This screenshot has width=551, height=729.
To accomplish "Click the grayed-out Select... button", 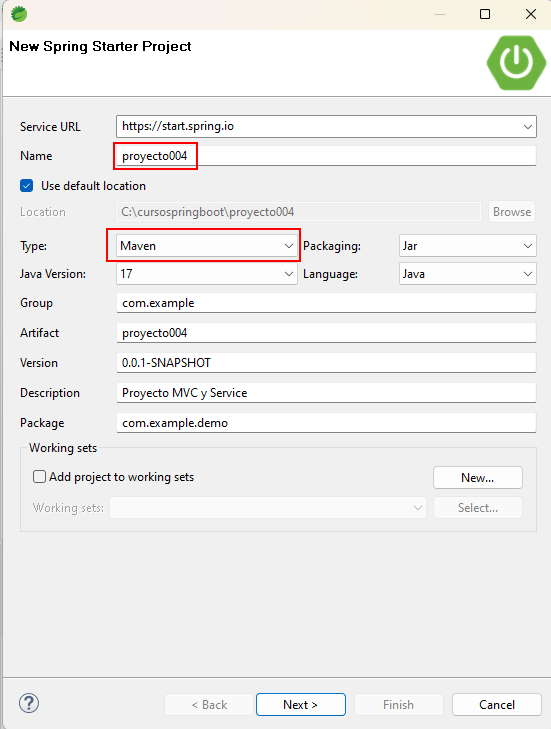I will (478, 508).
